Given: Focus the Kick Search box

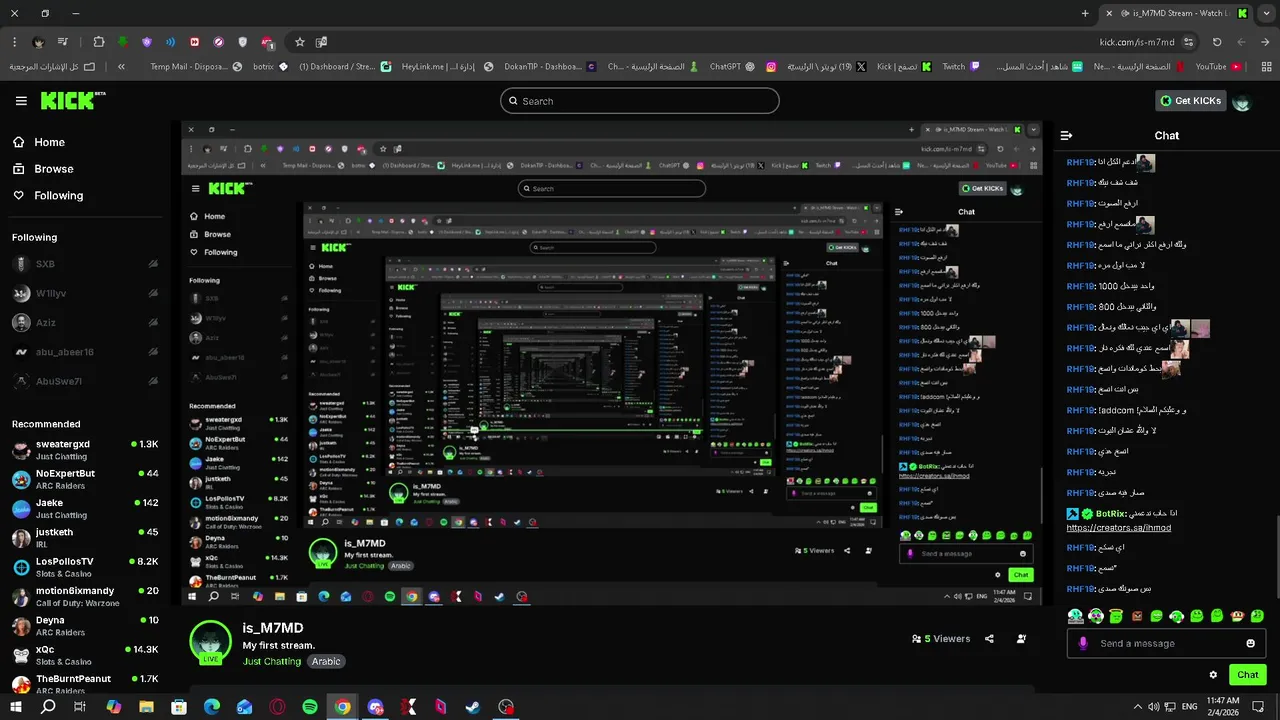Looking at the screenshot, I should click(640, 101).
